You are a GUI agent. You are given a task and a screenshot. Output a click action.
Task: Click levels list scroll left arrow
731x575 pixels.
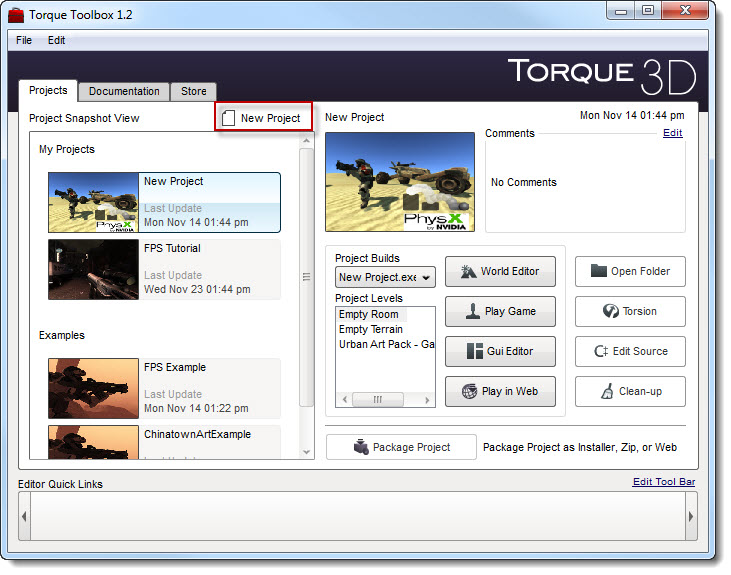coord(345,400)
